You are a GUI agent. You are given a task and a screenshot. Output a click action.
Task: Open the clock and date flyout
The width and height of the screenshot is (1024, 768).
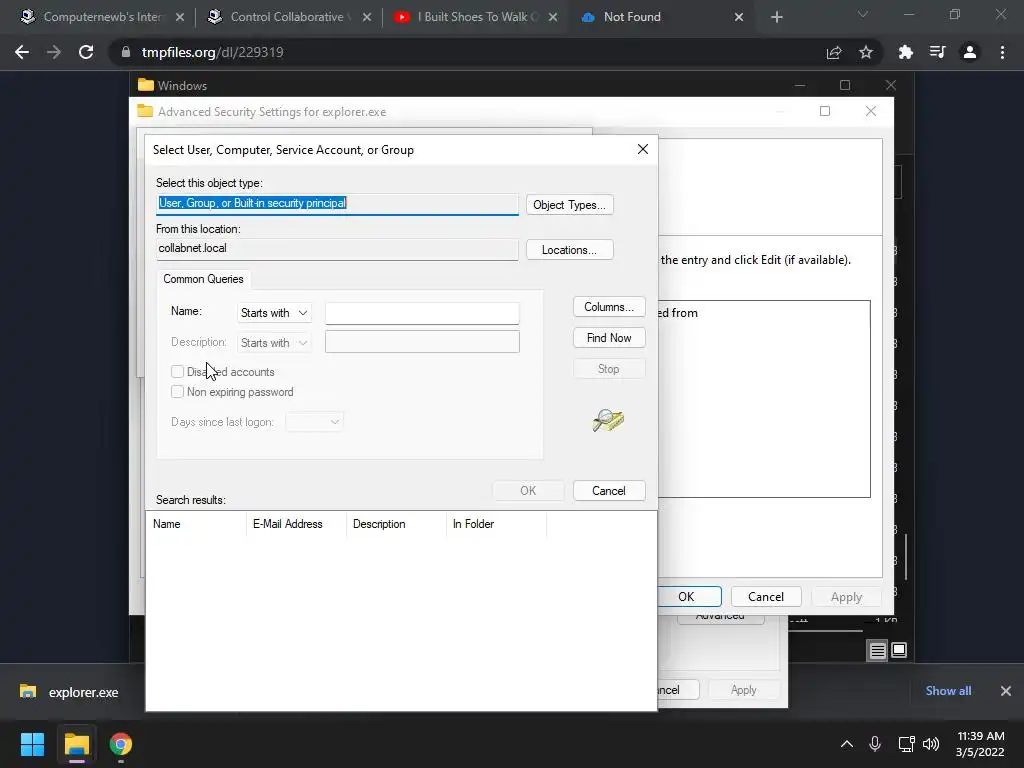(x=980, y=744)
